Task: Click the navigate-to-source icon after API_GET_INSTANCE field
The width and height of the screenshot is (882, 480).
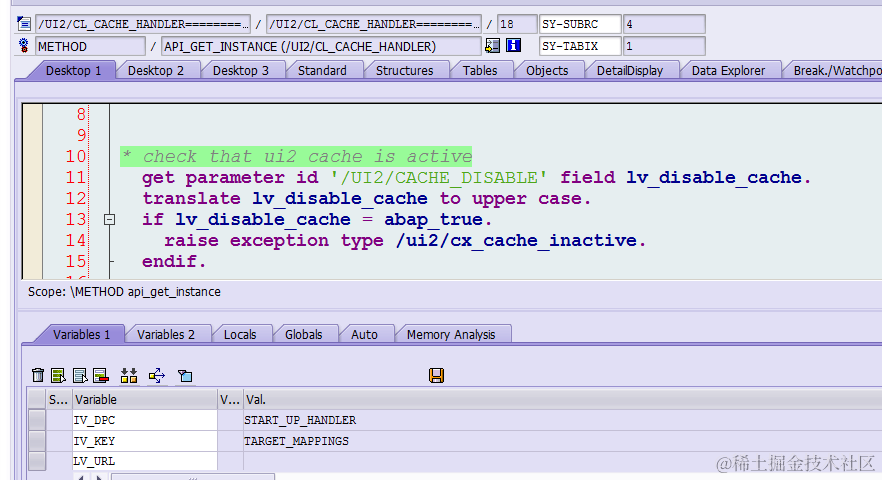Action: click(493, 46)
